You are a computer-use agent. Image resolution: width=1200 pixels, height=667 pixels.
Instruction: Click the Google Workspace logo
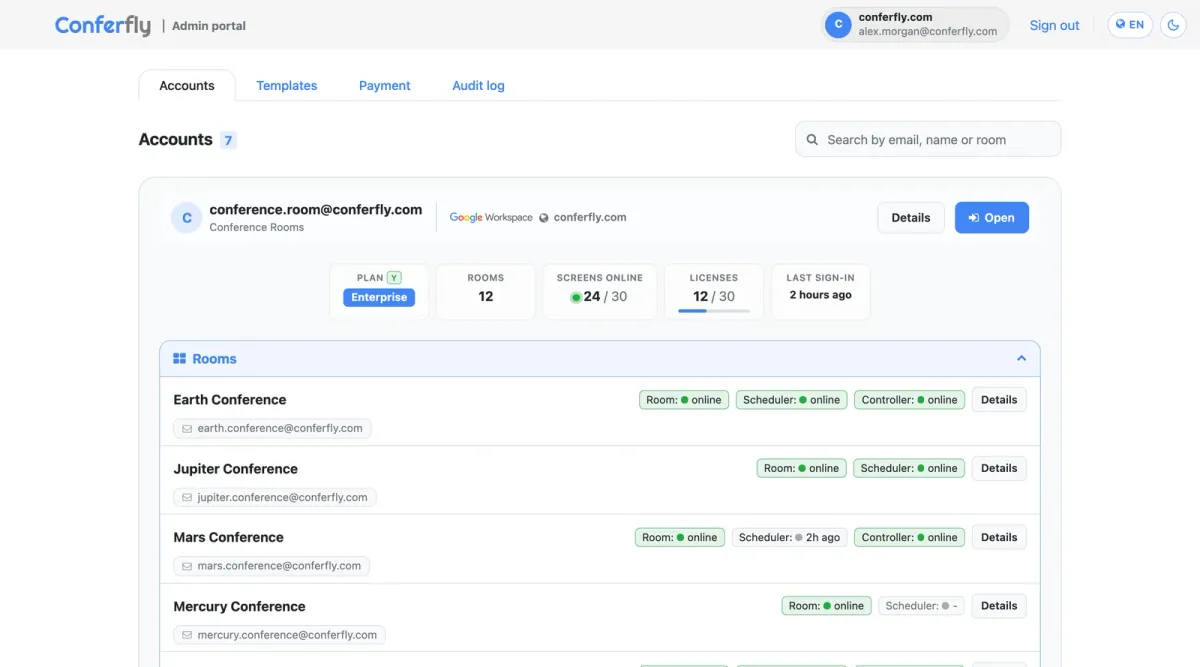[x=491, y=217]
